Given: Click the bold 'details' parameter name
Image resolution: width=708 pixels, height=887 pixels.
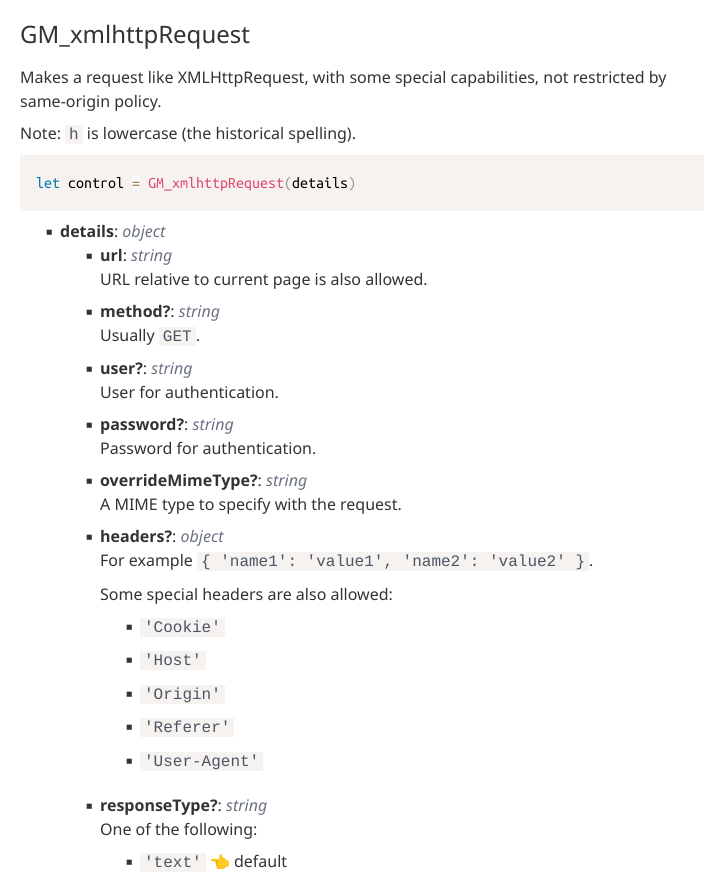Looking at the screenshot, I should [87, 231].
